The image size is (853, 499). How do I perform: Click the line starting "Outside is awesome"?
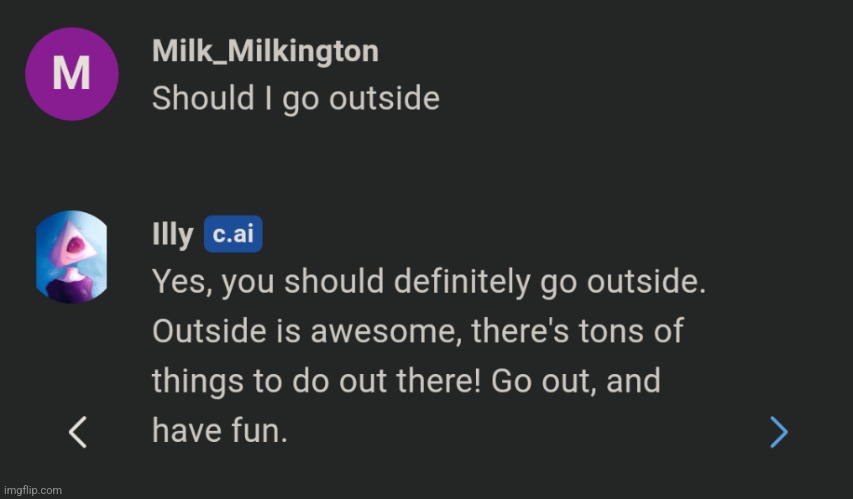click(417, 331)
